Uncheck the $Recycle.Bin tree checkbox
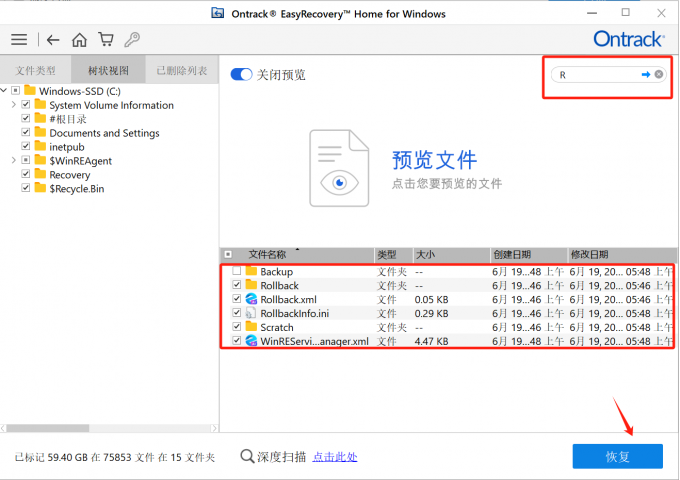 [x=26, y=188]
